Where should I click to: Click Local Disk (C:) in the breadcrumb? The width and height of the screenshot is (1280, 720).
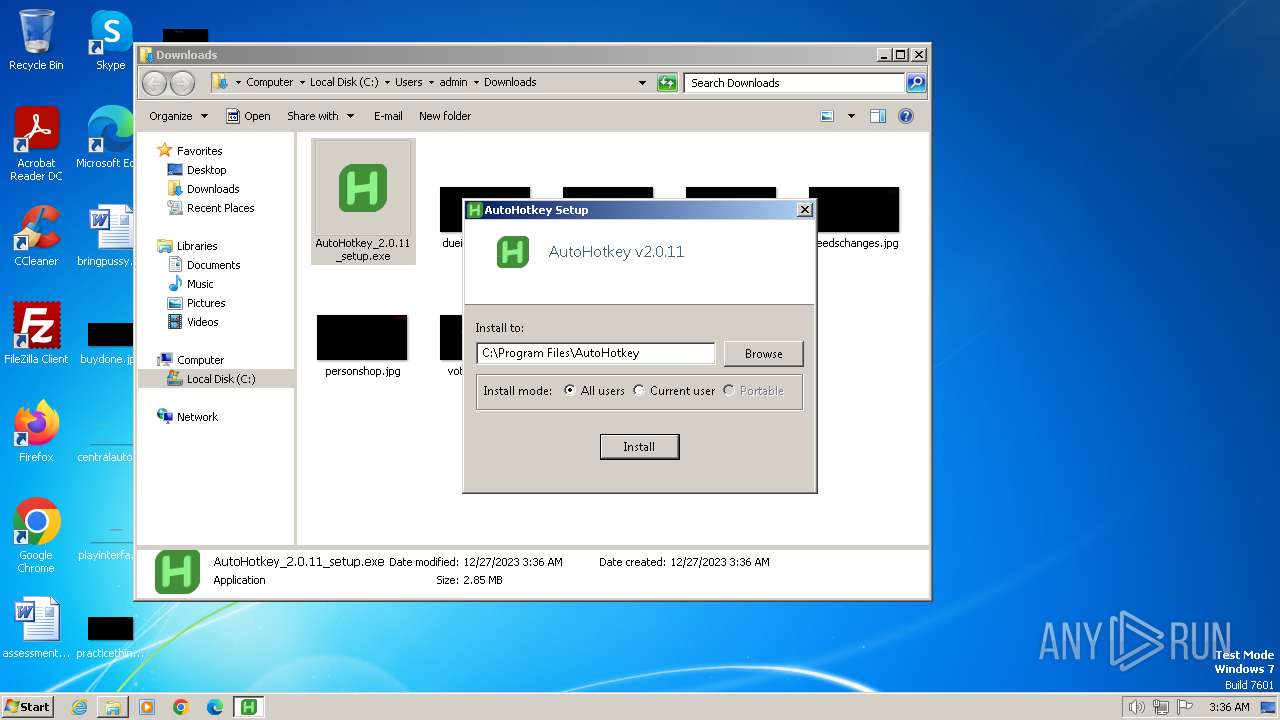pyautogui.click(x=344, y=83)
